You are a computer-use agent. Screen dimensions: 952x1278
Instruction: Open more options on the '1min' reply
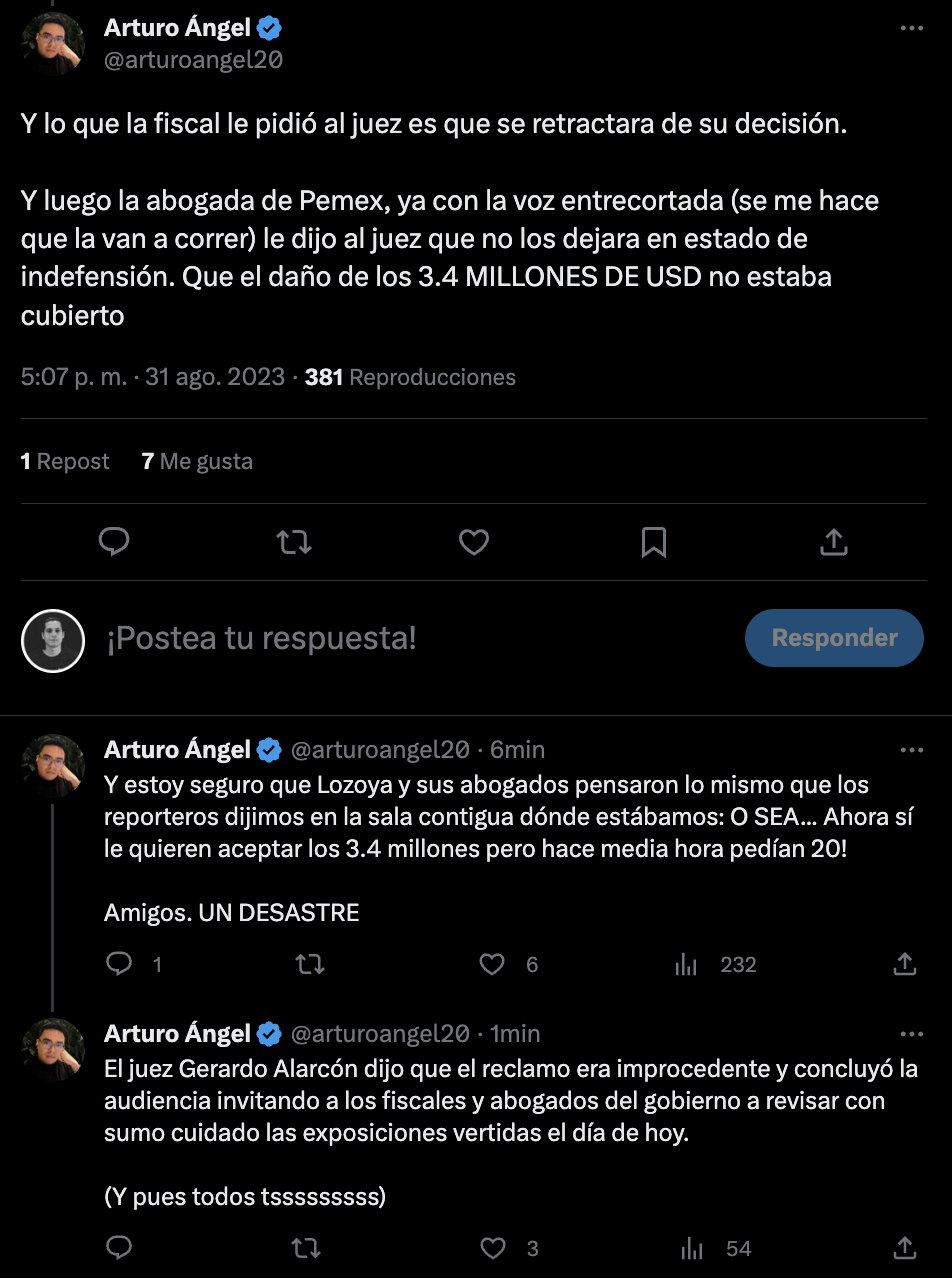[x=911, y=1034]
